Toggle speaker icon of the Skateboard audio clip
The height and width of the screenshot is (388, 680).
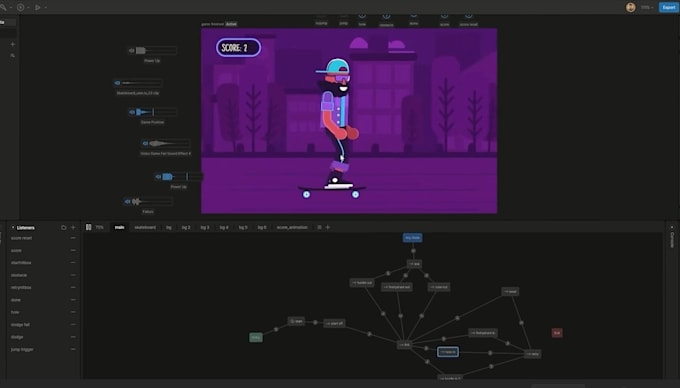tap(118, 83)
